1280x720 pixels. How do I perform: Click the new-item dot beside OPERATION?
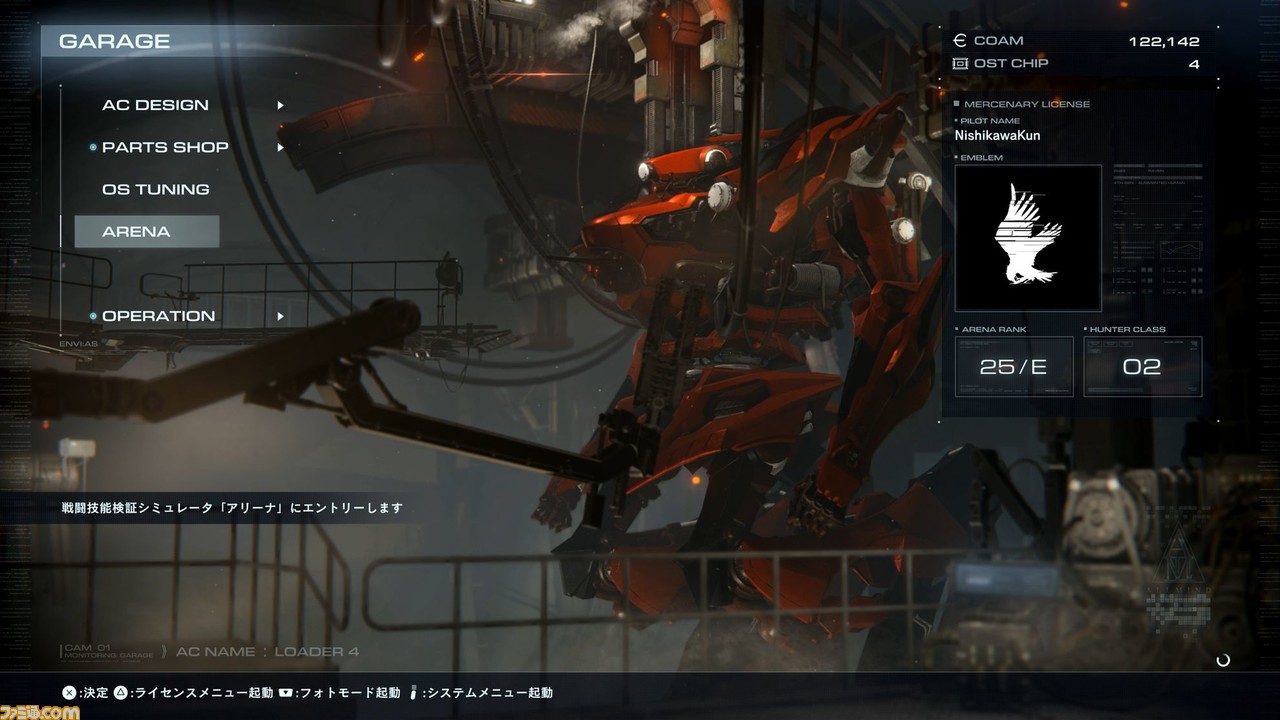coord(93,316)
